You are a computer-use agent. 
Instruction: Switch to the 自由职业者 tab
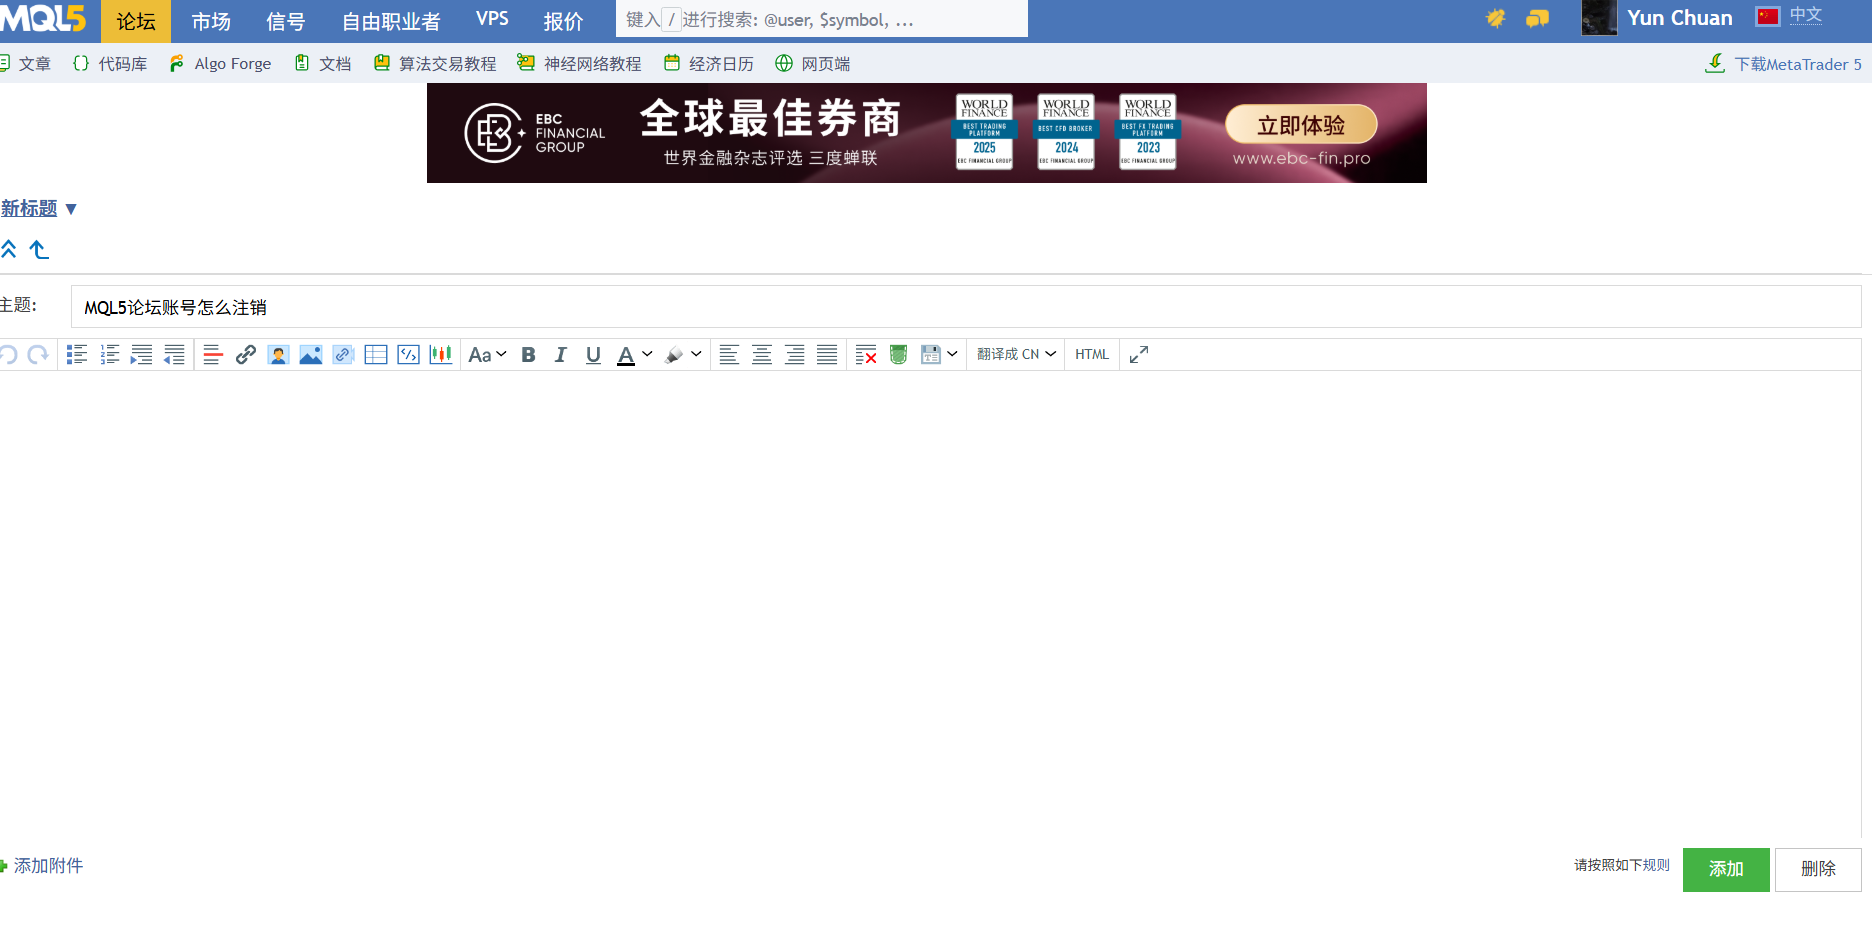tap(391, 21)
